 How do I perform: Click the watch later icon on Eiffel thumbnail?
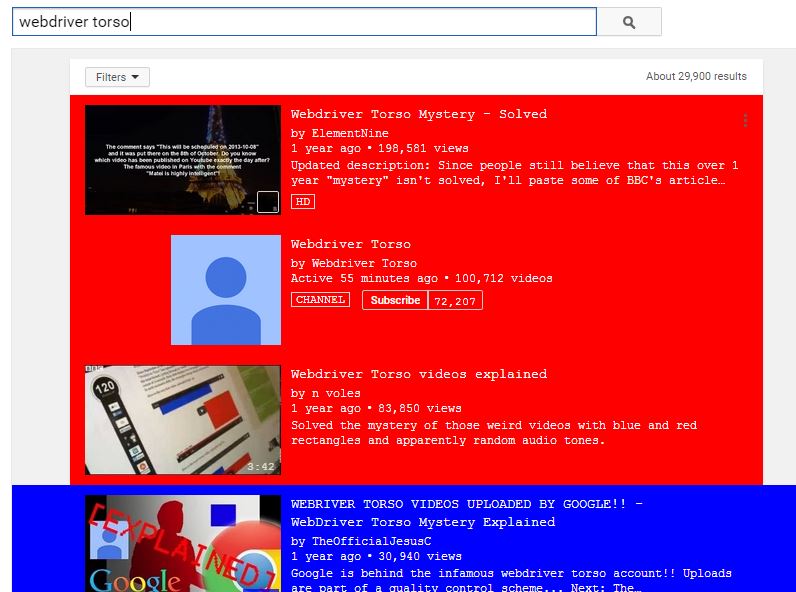coord(268,202)
